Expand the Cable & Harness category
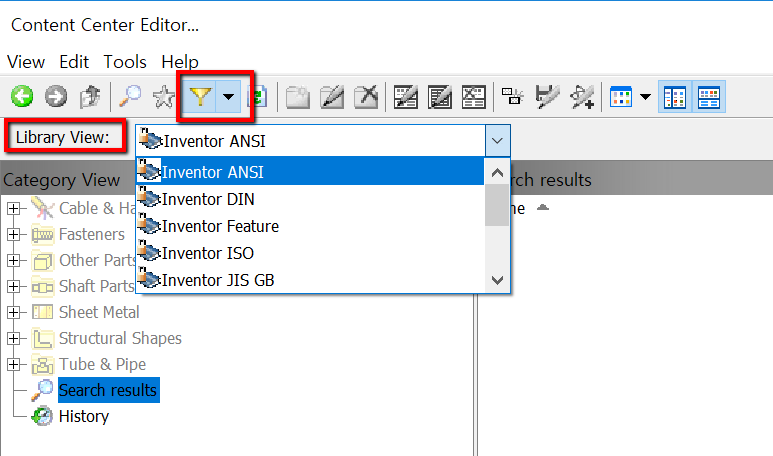This screenshot has width=773, height=456. (x=14, y=209)
